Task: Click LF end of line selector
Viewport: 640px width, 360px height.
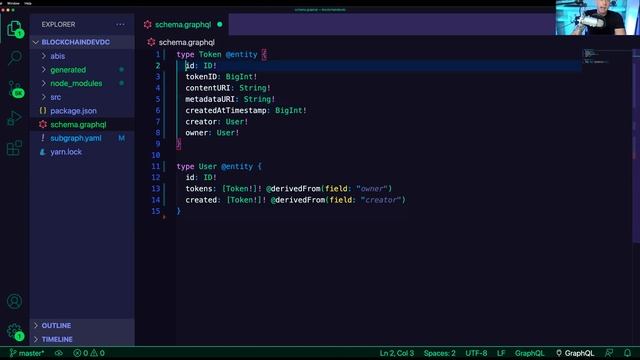Action: coord(501,353)
